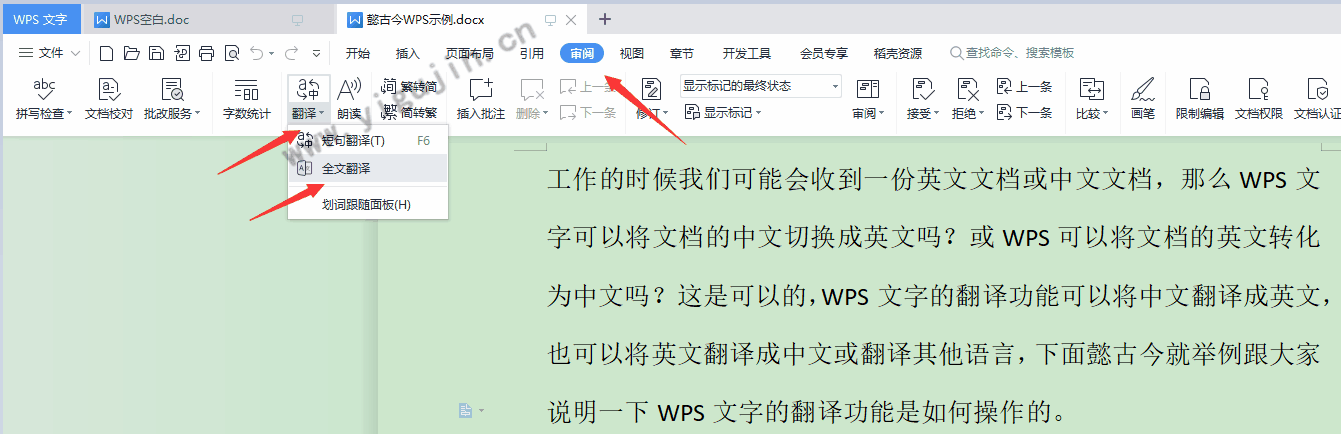
Task: Expand the Compare (比较) dropdown arrow
Action: (x=1104, y=114)
